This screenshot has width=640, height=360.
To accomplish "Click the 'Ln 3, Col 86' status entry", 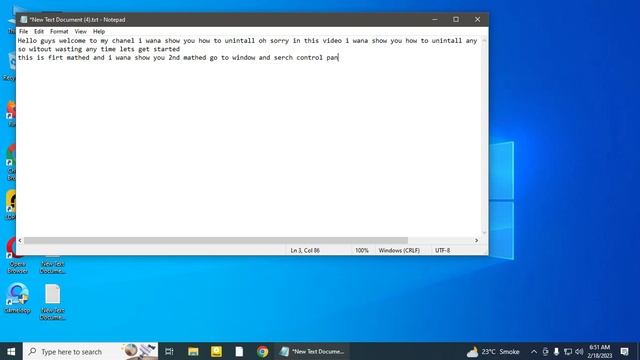I will (x=305, y=250).
